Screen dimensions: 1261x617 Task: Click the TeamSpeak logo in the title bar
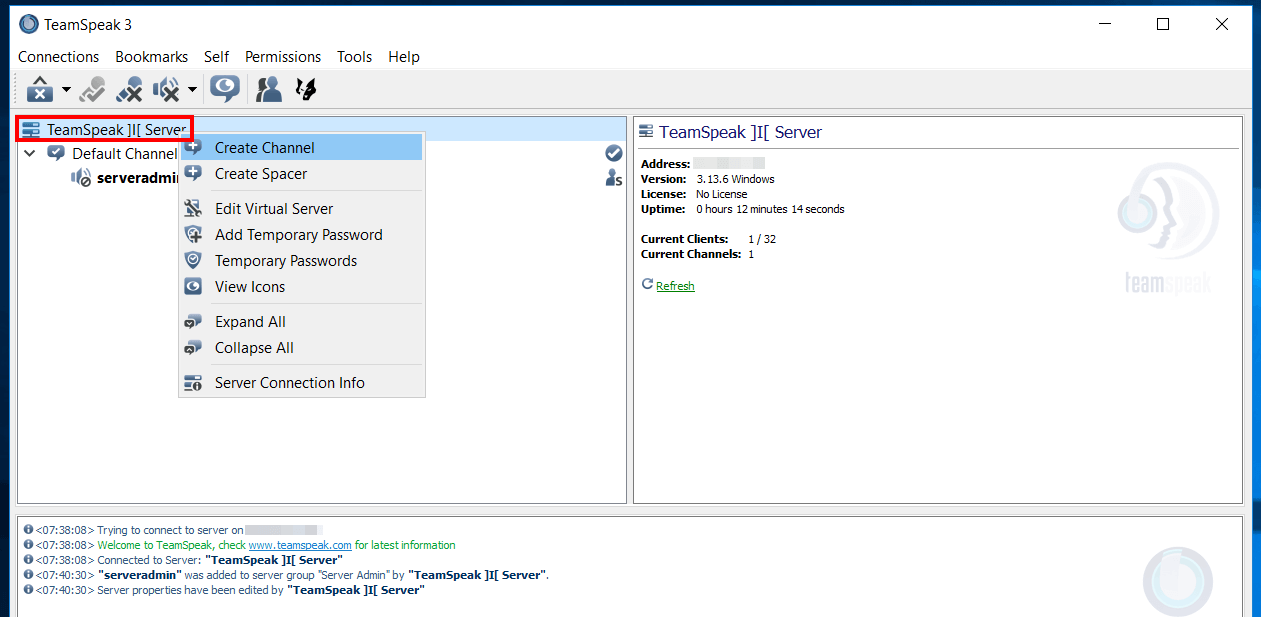pyautogui.click(x=27, y=23)
